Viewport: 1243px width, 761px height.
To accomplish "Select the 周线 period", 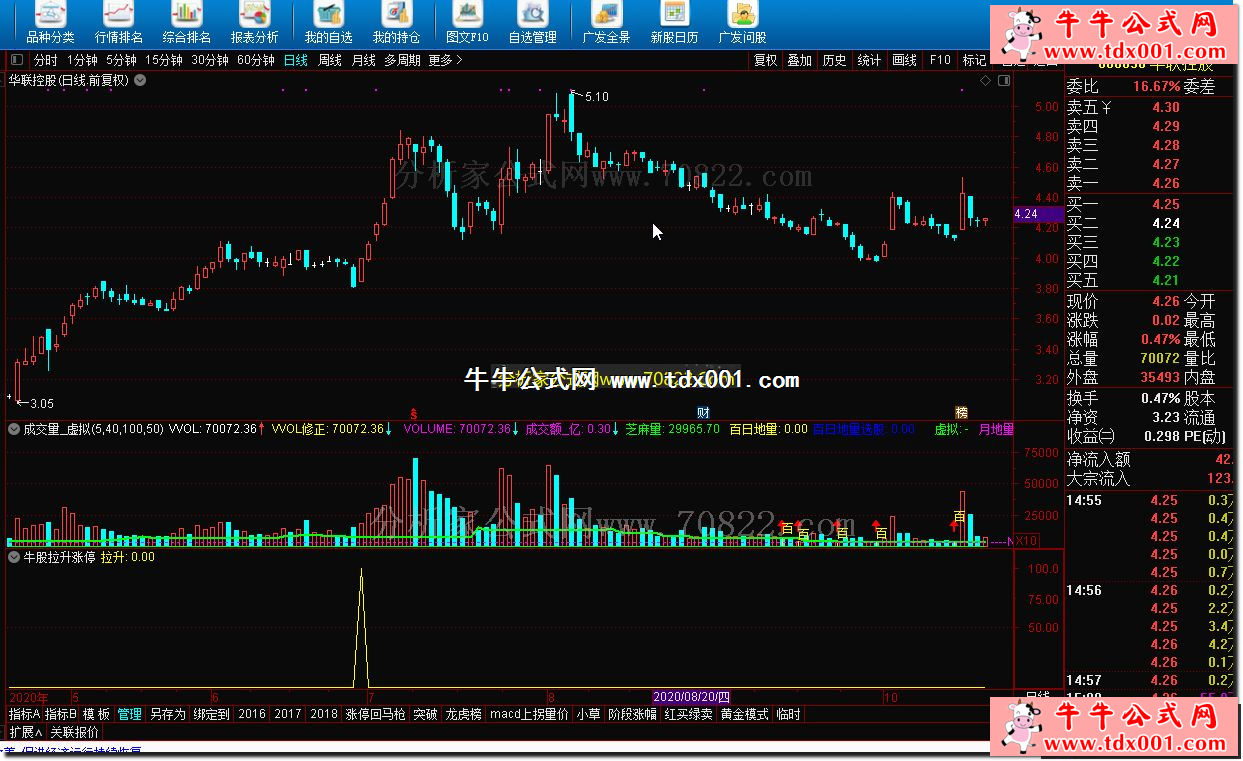I will coord(330,60).
